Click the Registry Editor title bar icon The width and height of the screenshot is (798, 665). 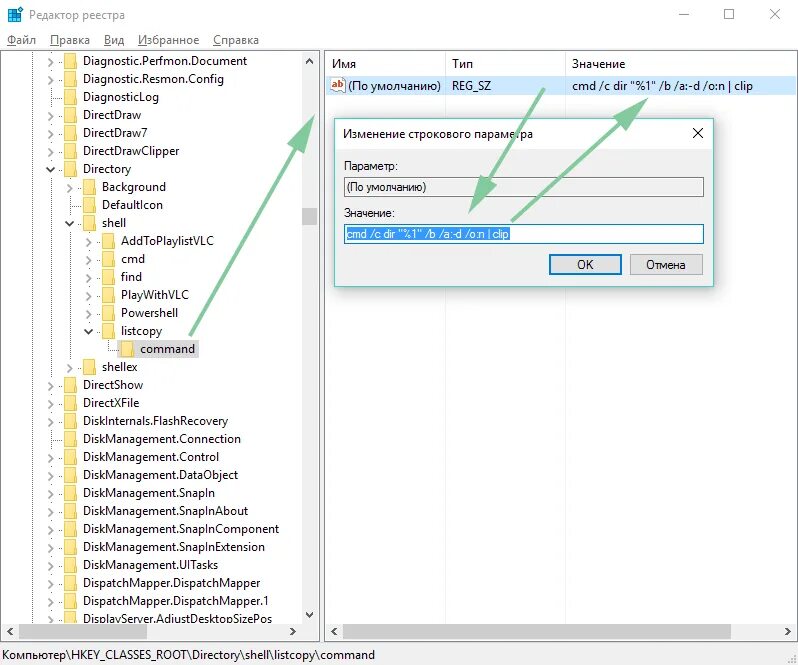[x=15, y=15]
